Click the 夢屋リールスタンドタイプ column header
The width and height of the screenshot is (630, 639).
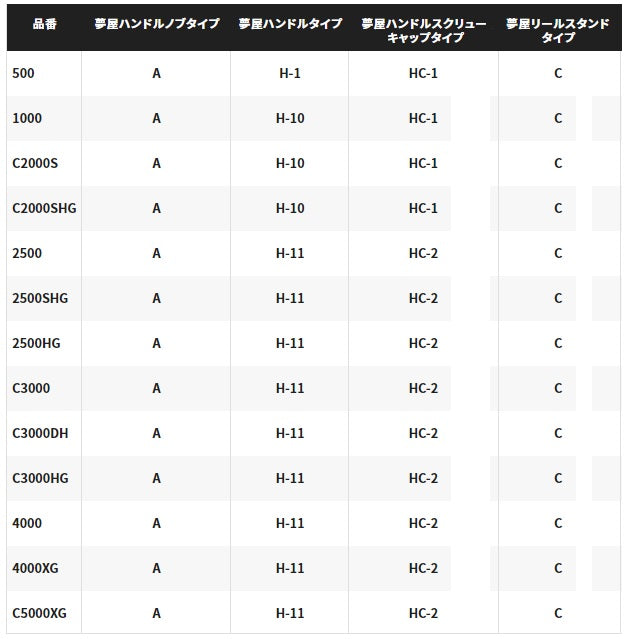(x=558, y=30)
